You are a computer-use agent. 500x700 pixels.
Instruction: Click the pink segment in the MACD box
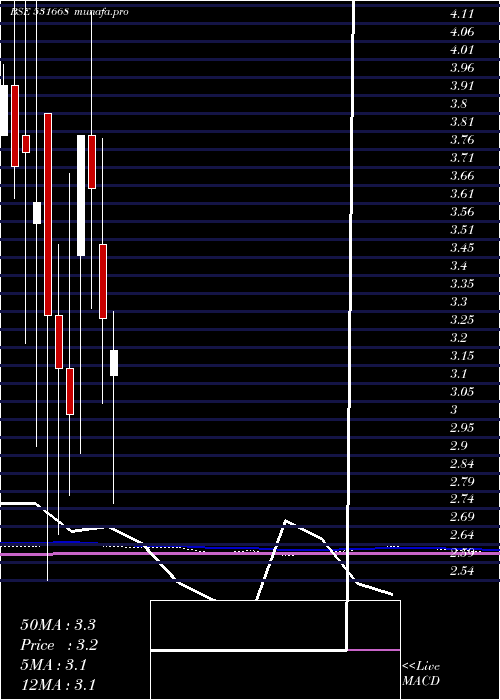[x=374, y=650]
